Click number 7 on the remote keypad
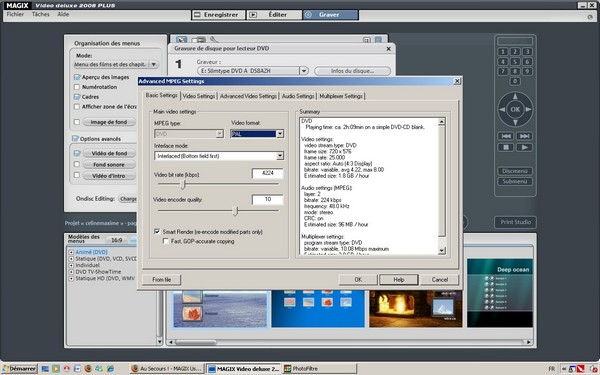Viewport: 600px width, 375px height. click(x=503, y=71)
